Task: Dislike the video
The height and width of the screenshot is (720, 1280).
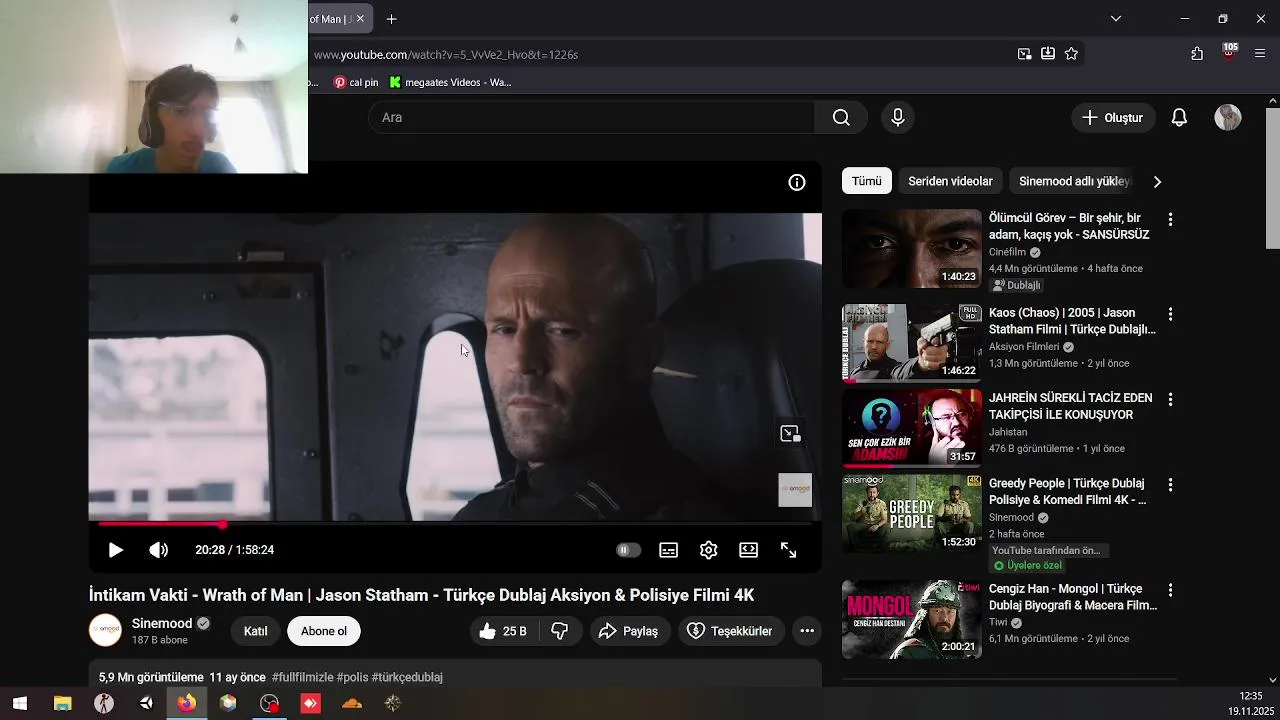Action: (x=560, y=631)
